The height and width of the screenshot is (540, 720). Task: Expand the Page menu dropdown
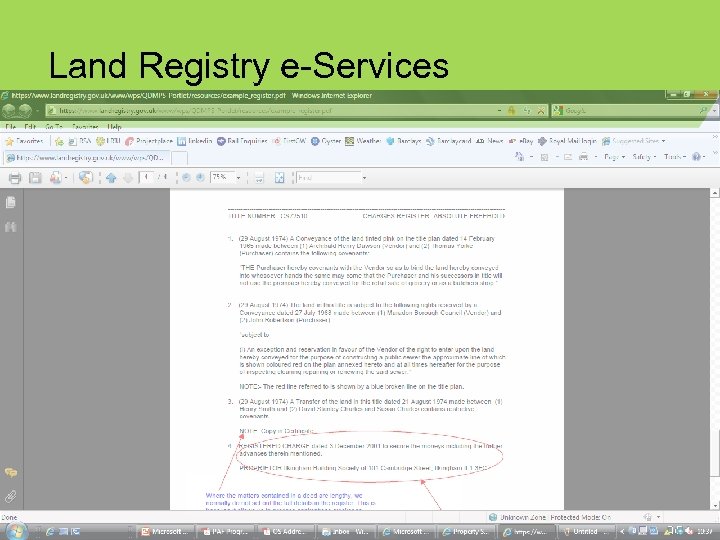click(614, 157)
